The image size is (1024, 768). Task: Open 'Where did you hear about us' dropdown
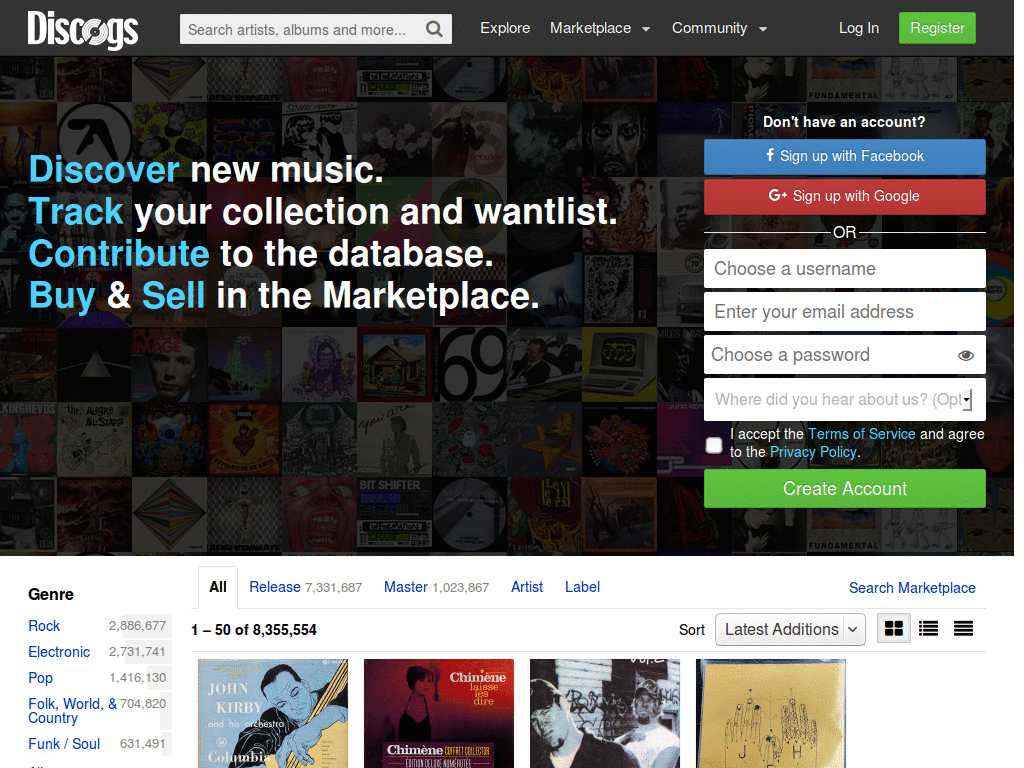[x=844, y=399]
